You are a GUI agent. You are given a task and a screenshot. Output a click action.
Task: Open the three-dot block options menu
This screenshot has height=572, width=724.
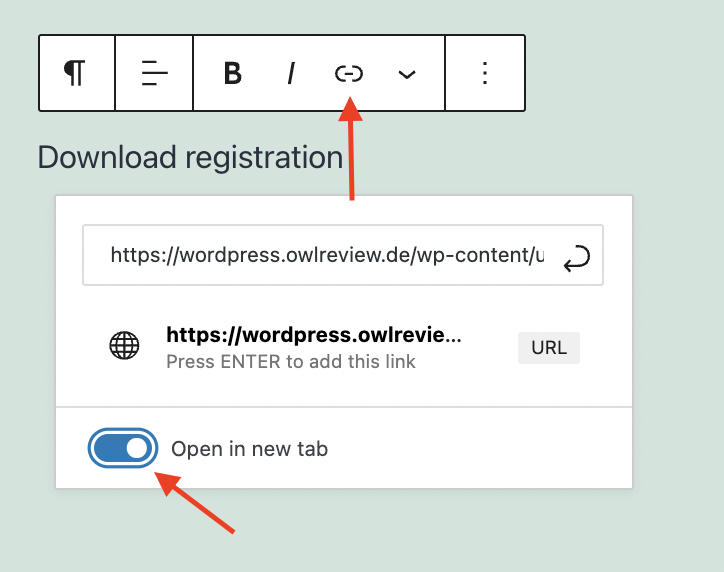(x=485, y=73)
